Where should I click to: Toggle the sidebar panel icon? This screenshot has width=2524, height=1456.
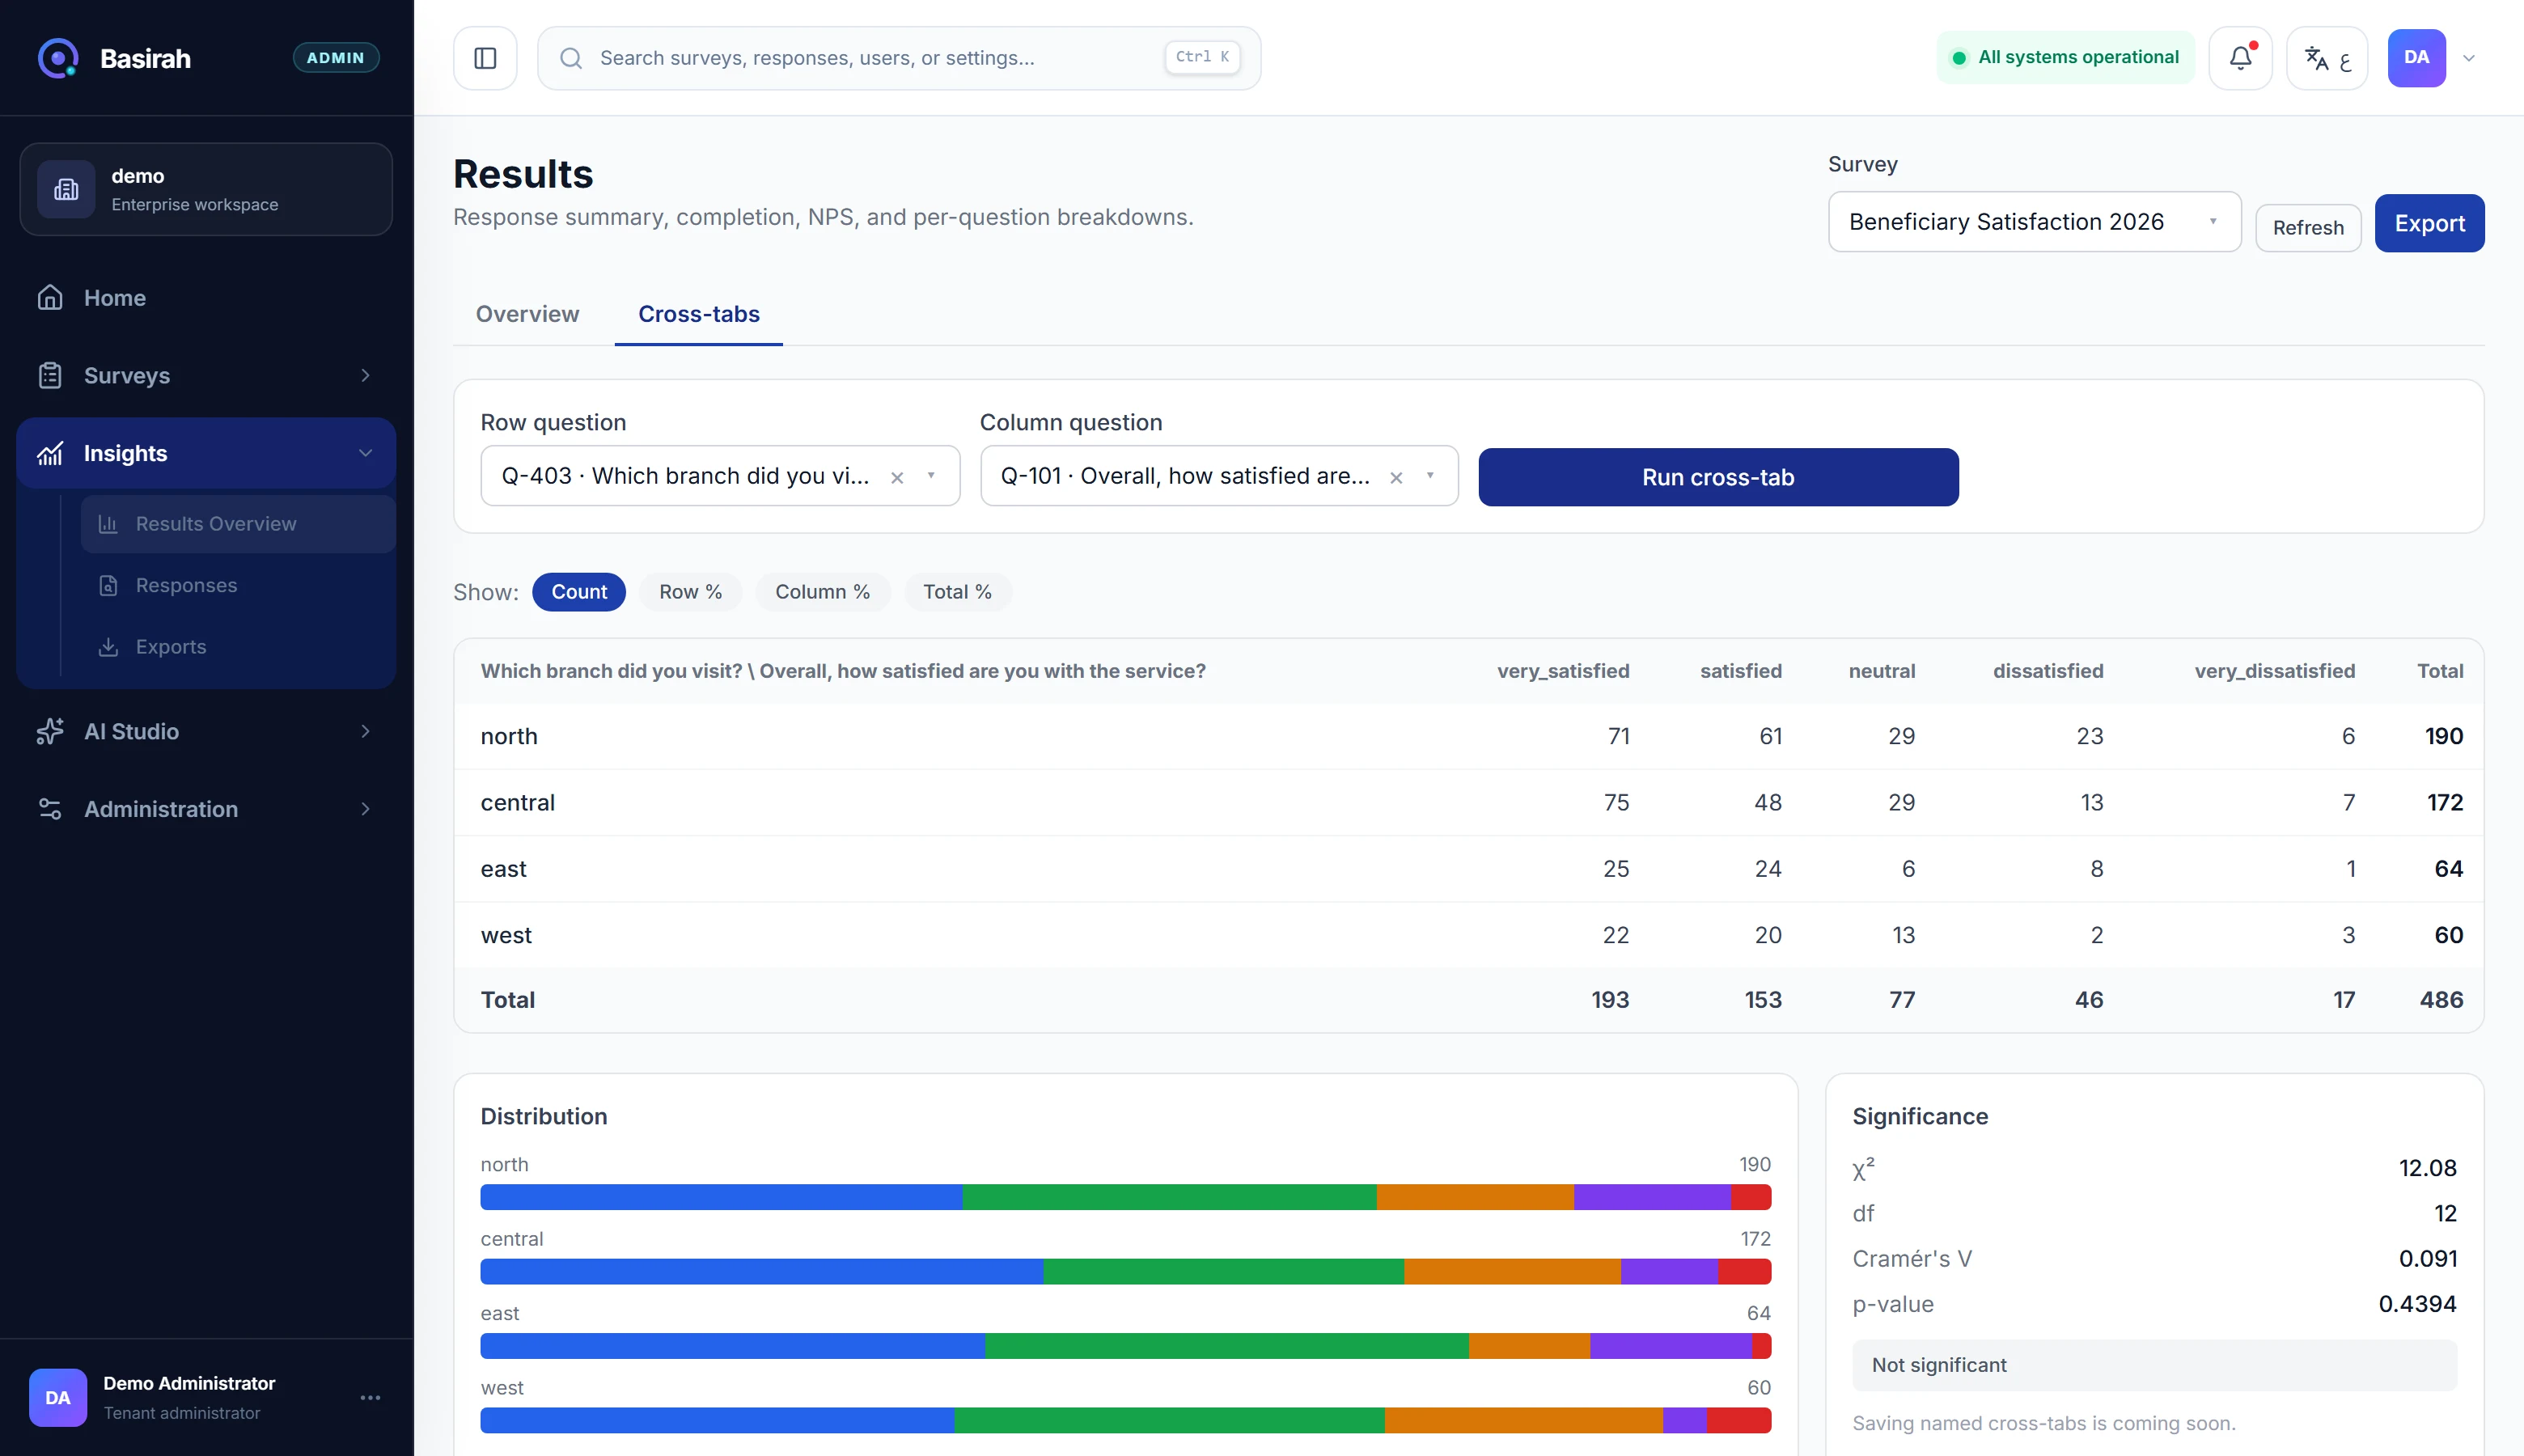(x=485, y=58)
